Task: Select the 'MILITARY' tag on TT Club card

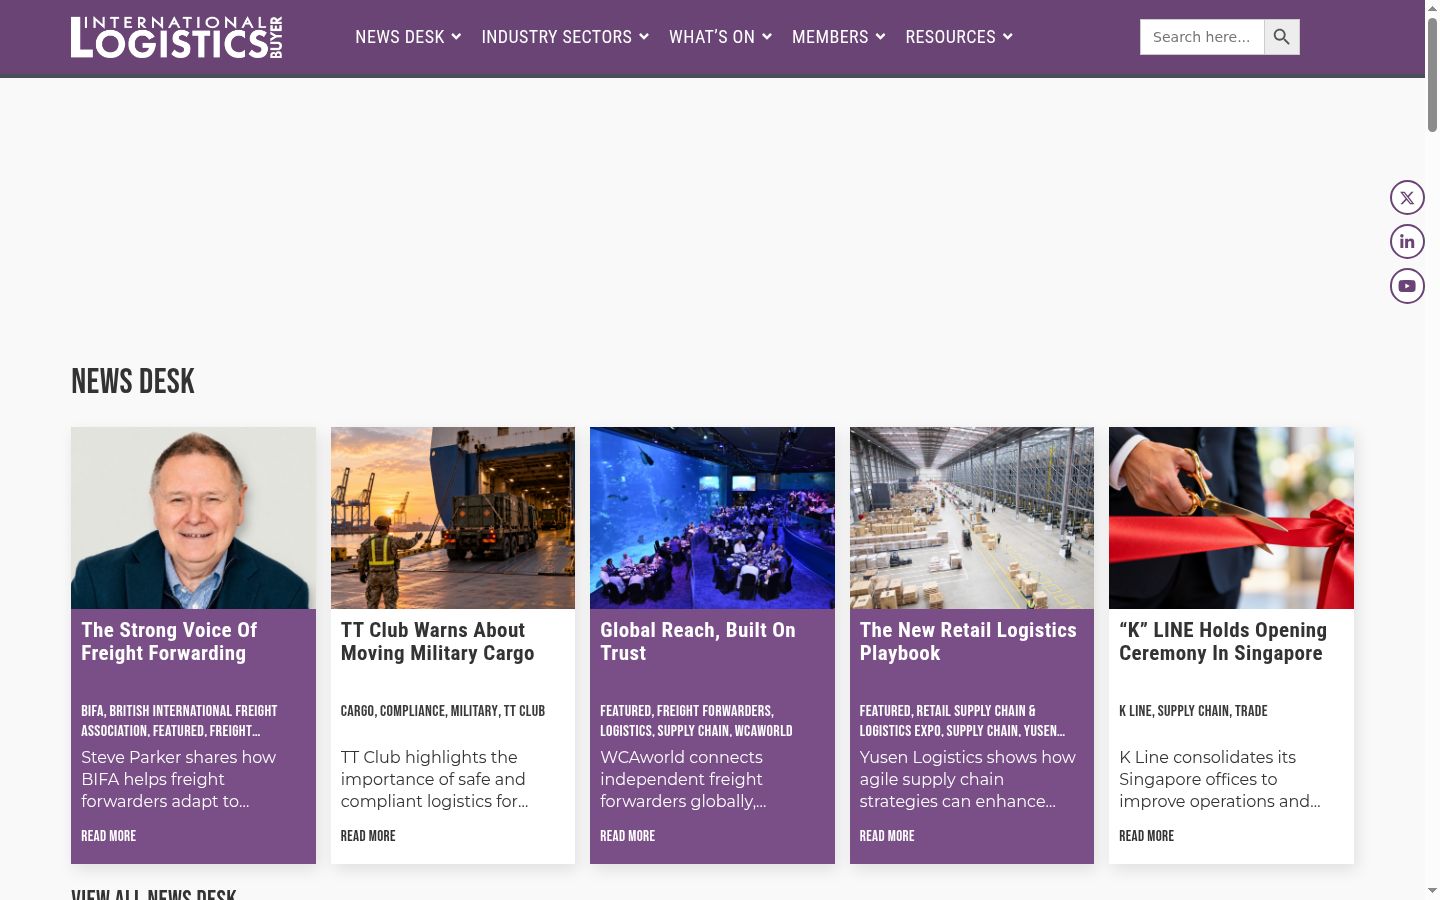Action: click(x=474, y=711)
